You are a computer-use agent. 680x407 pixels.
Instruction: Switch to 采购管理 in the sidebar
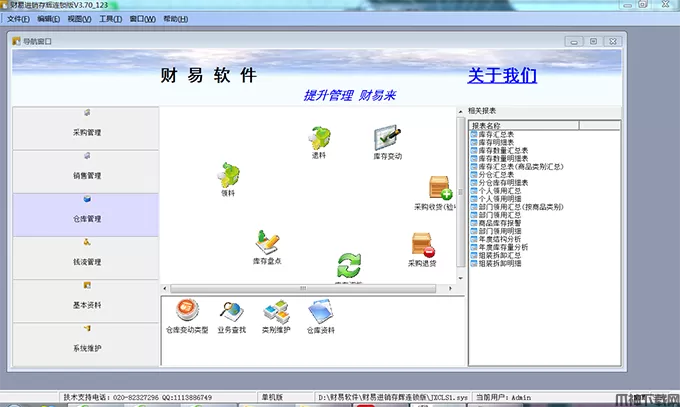(86, 128)
